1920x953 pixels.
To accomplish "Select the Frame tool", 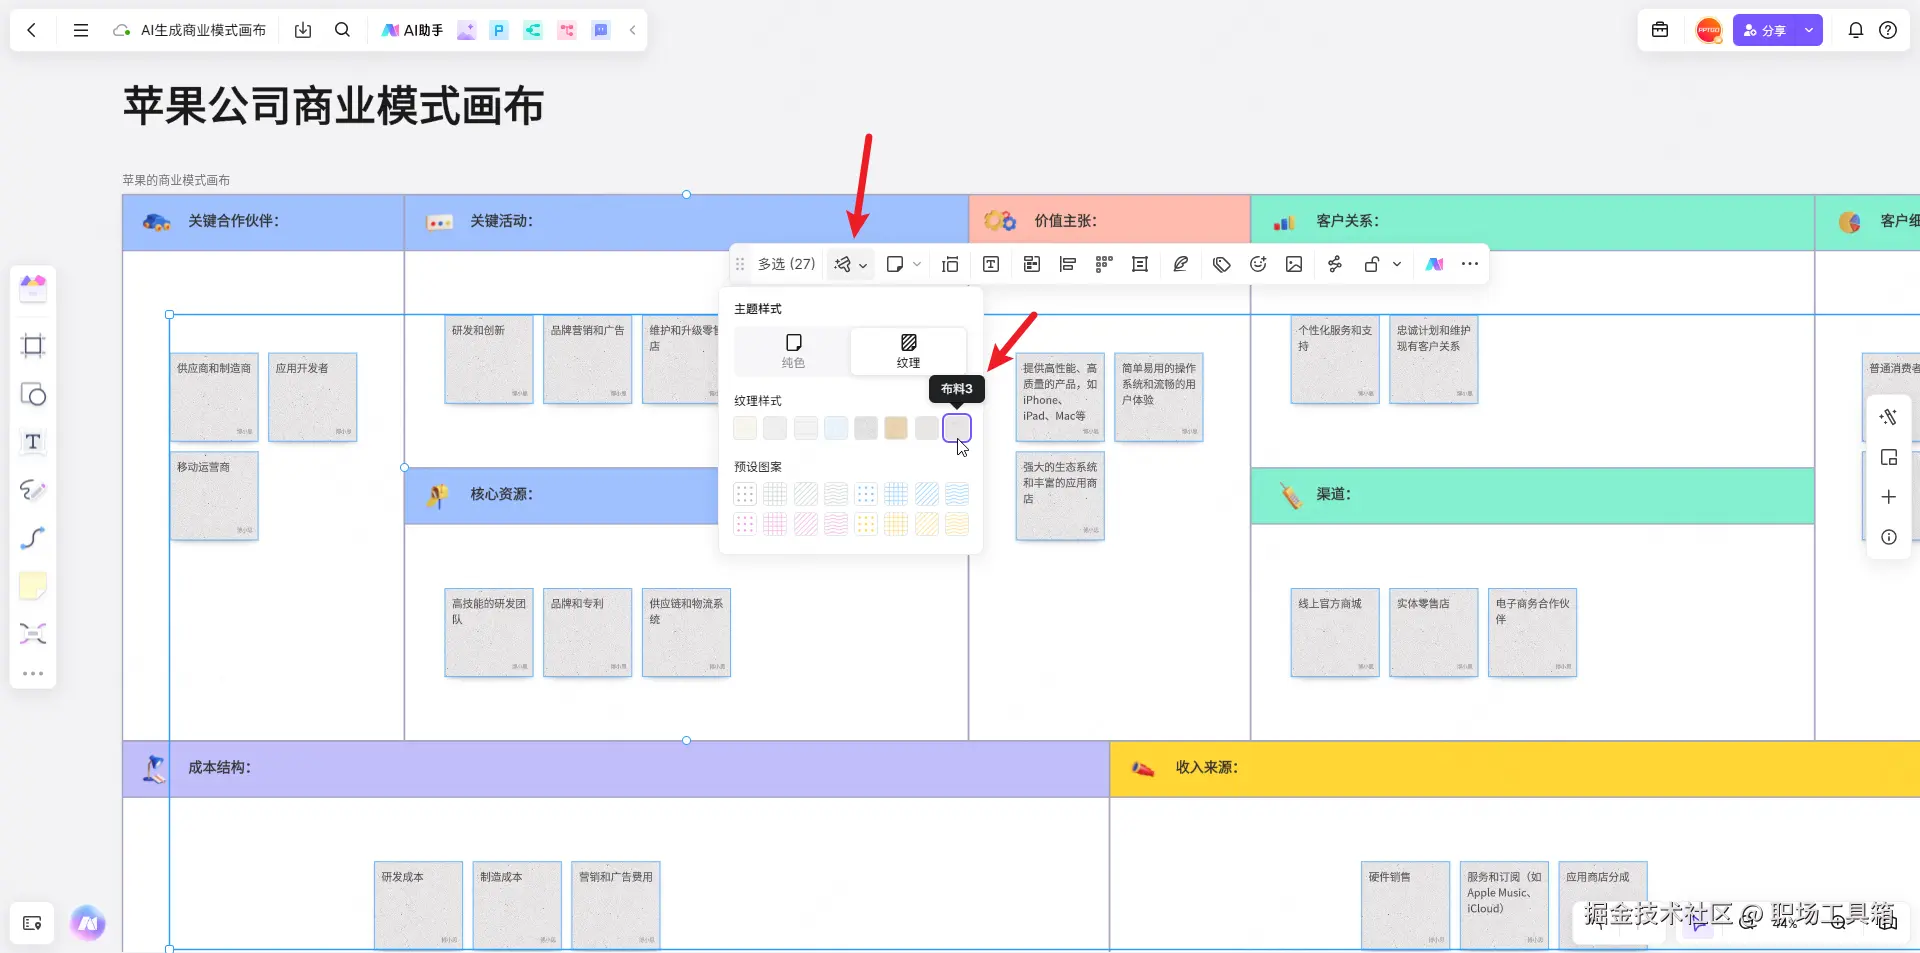I will (33, 346).
